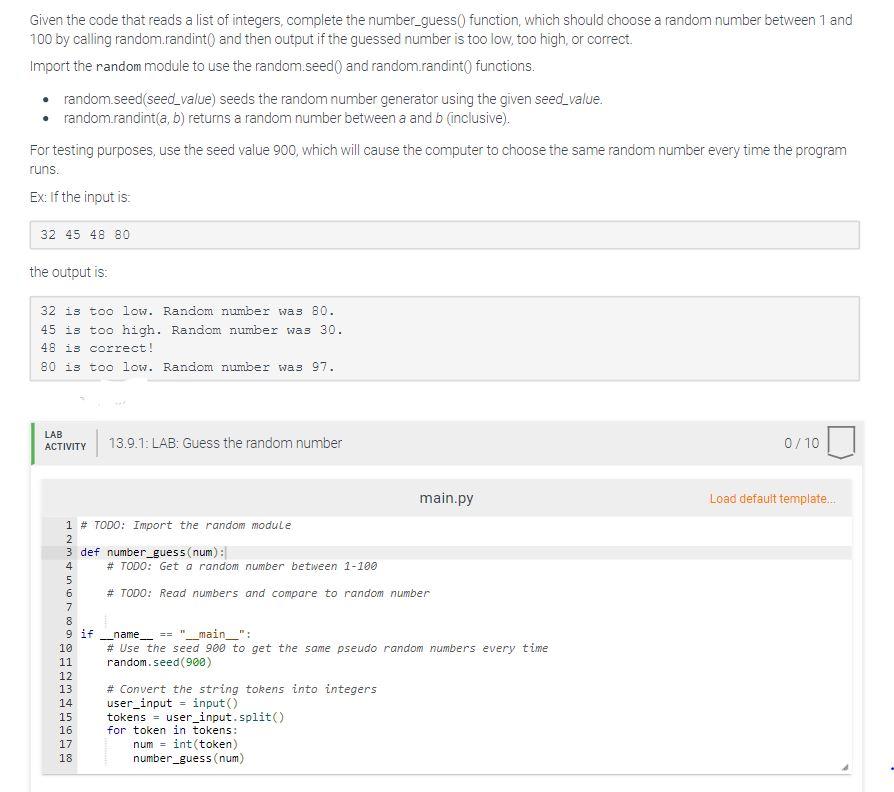Click the '0 / 10' score text

(x=801, y=443)
